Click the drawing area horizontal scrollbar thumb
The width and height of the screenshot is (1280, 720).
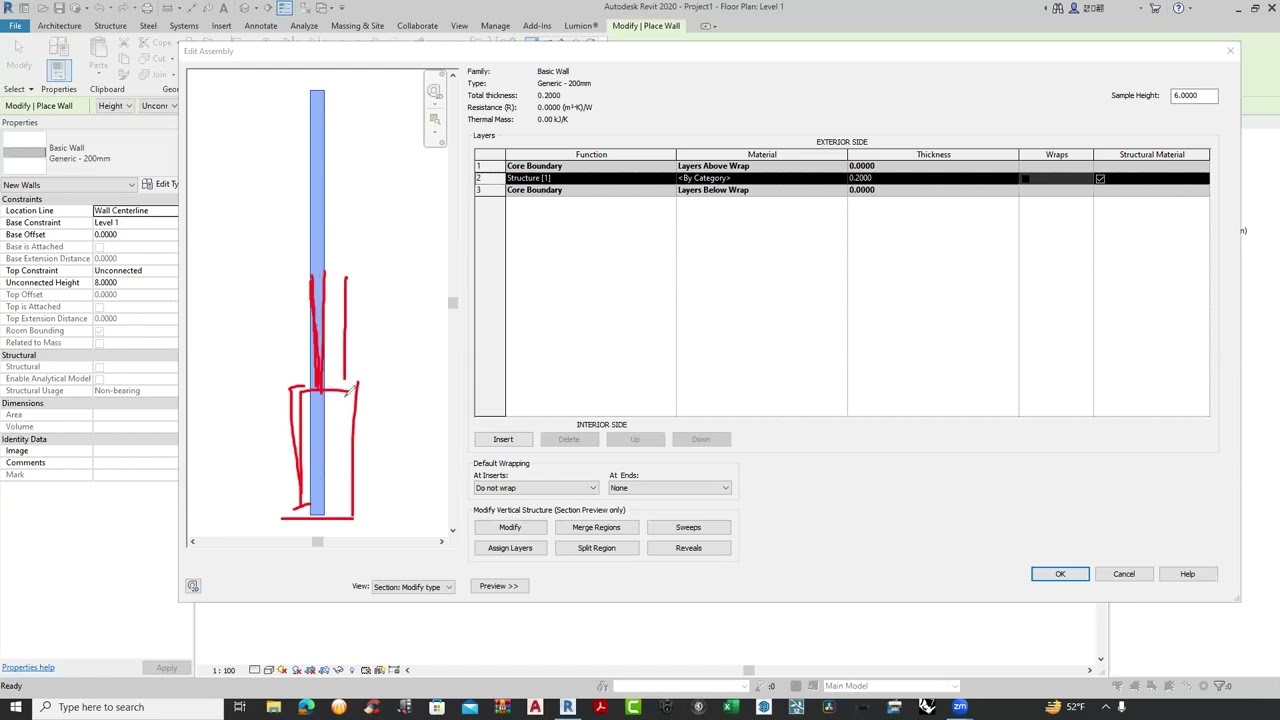(x=748, y=670)
